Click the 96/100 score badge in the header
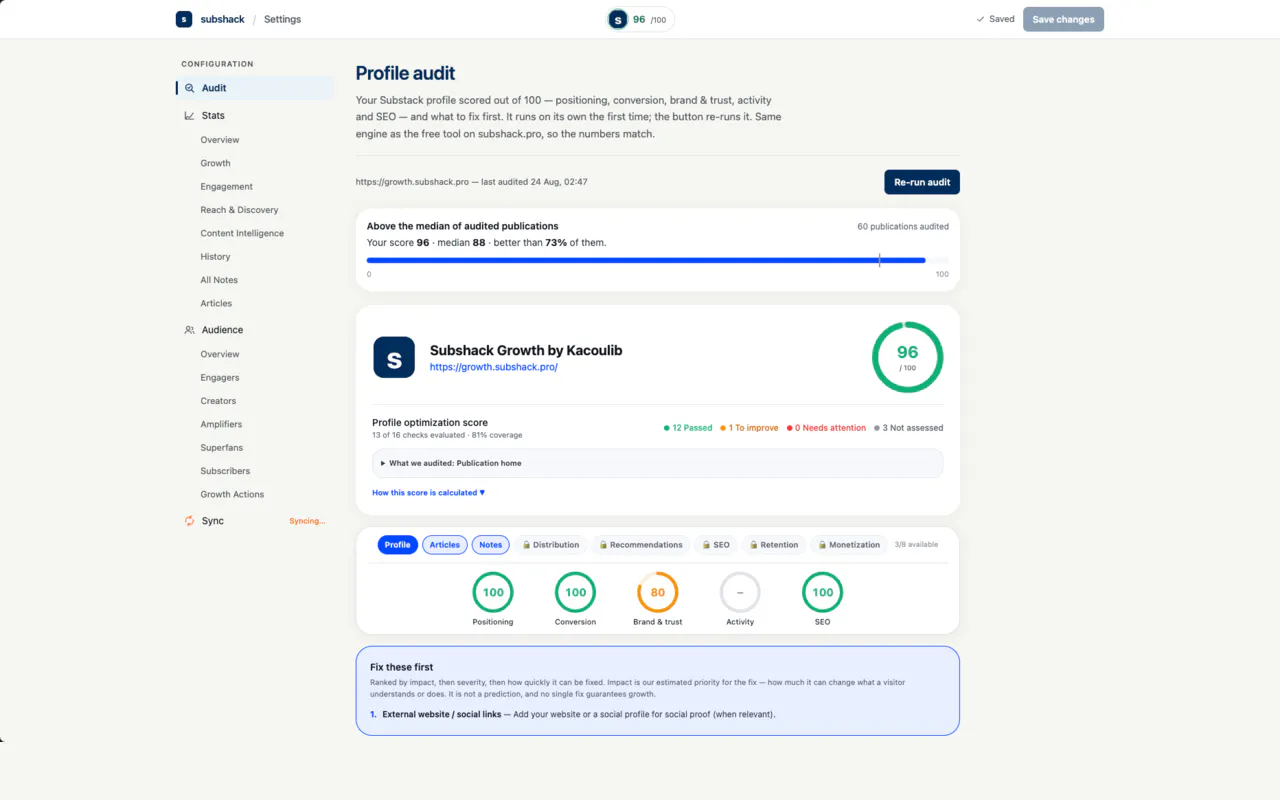Viewport: 1280px width, 800px height. click(x=640, y=19)
